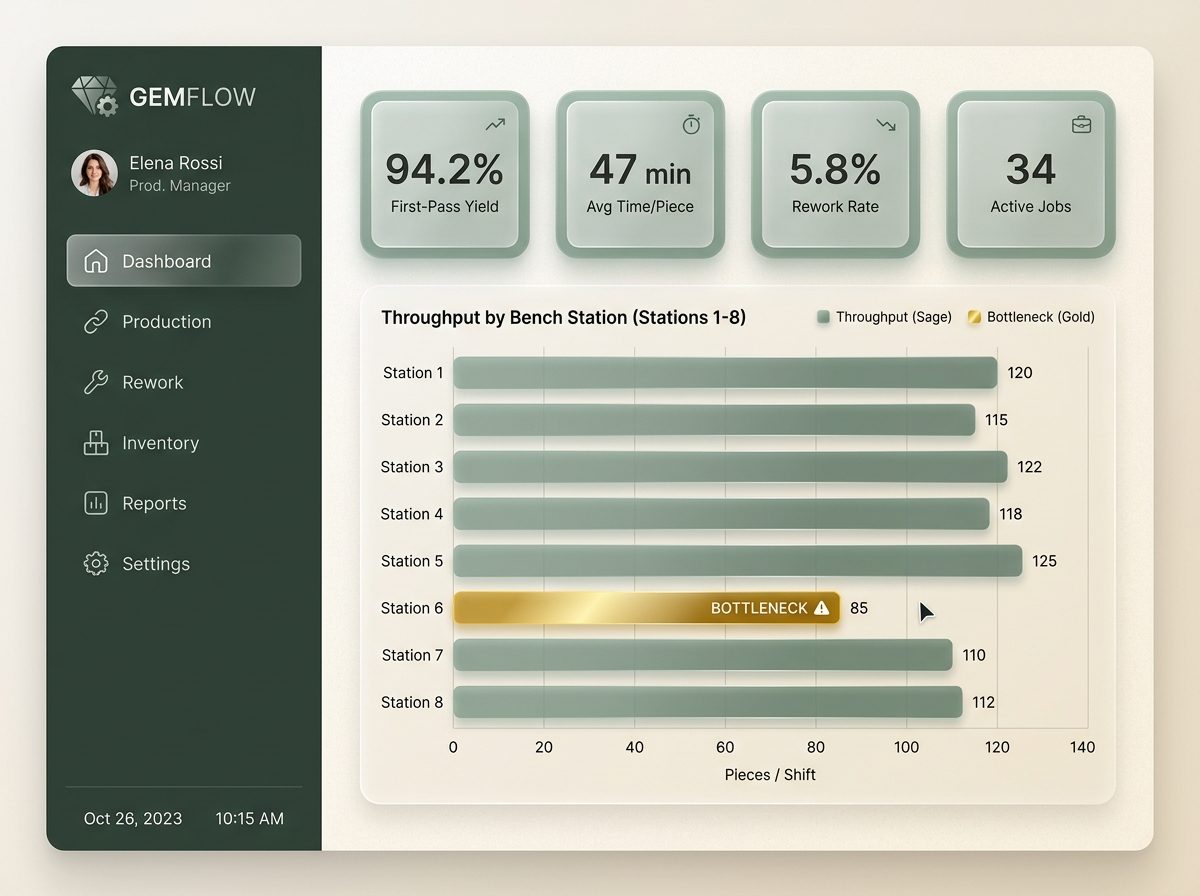This screenshot has height=896, width=1200.
Task: Open the Rework Rate card
Action: point(835,174)
